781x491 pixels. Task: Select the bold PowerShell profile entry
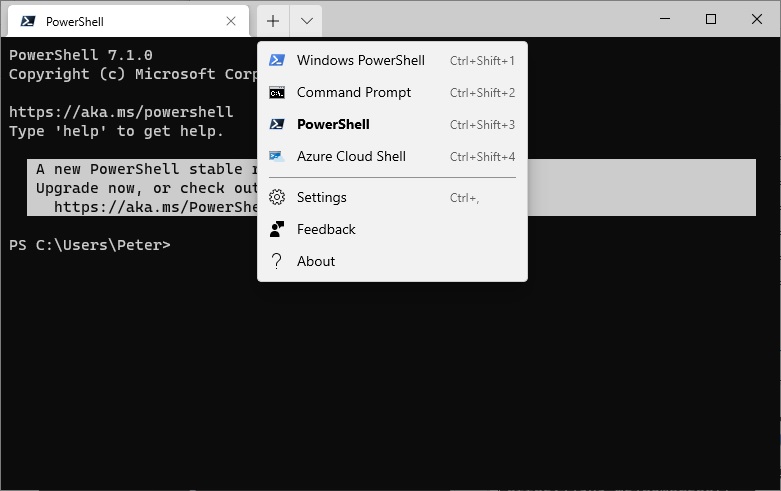point(333,125)
